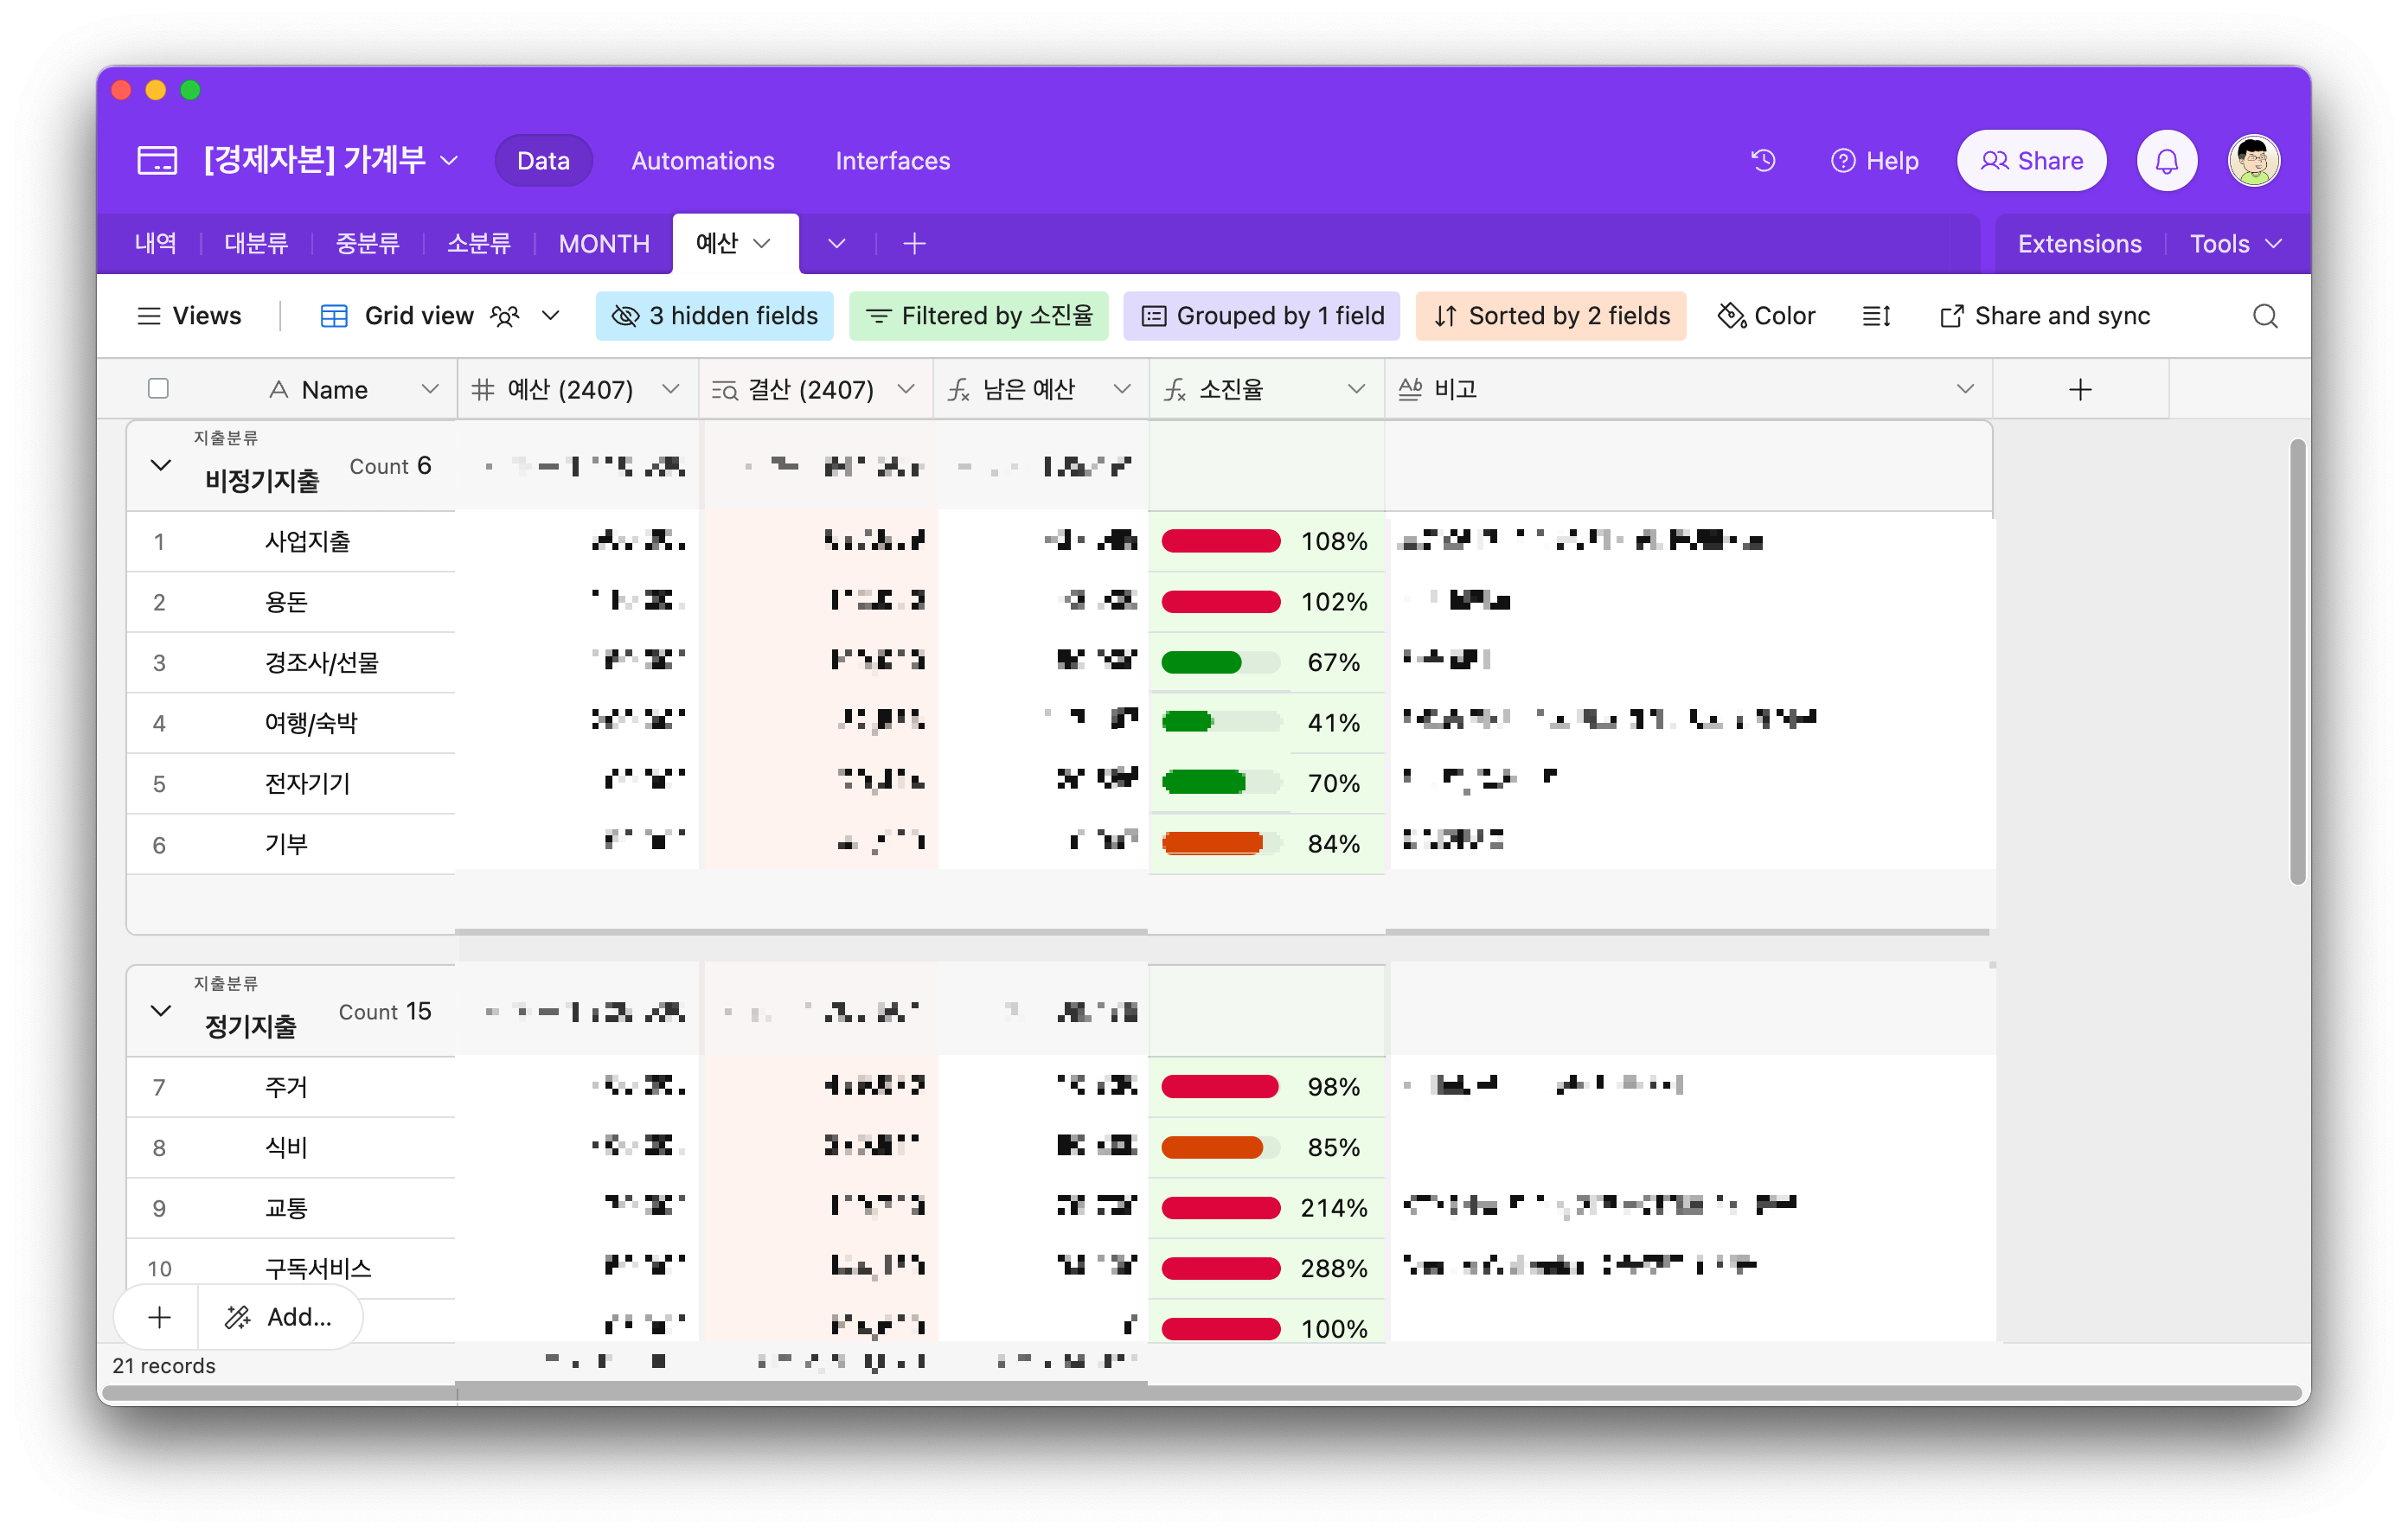Add a new field column plus
The width and height of the screenshot is (2408, 1534).
(x=2080, y=389)
